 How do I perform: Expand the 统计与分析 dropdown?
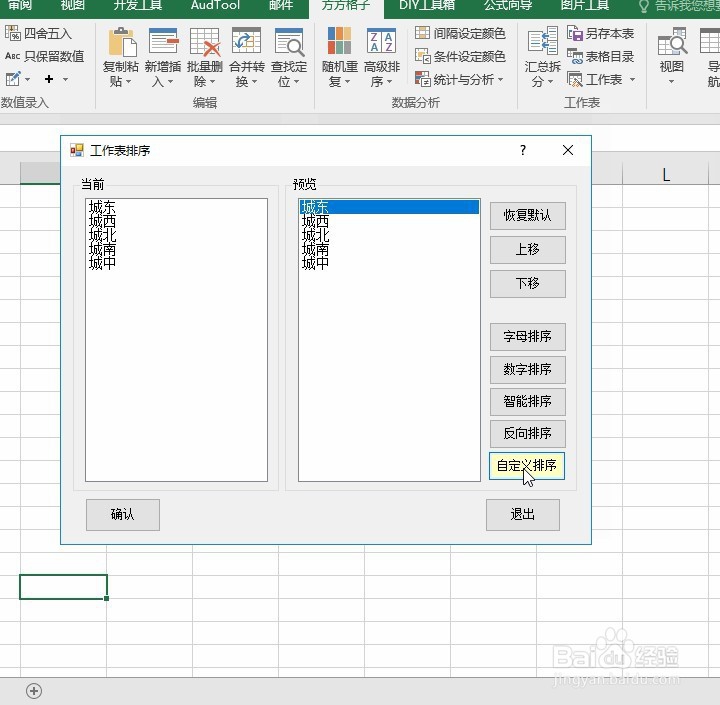click(x=501, y=79)
